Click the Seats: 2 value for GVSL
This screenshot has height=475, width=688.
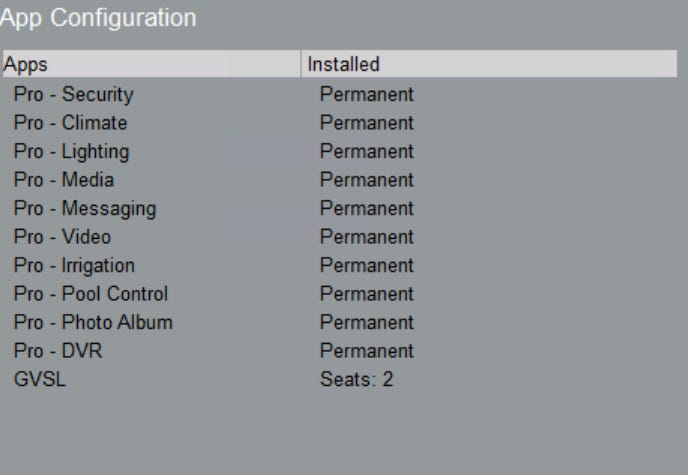(x=357, y=379)
